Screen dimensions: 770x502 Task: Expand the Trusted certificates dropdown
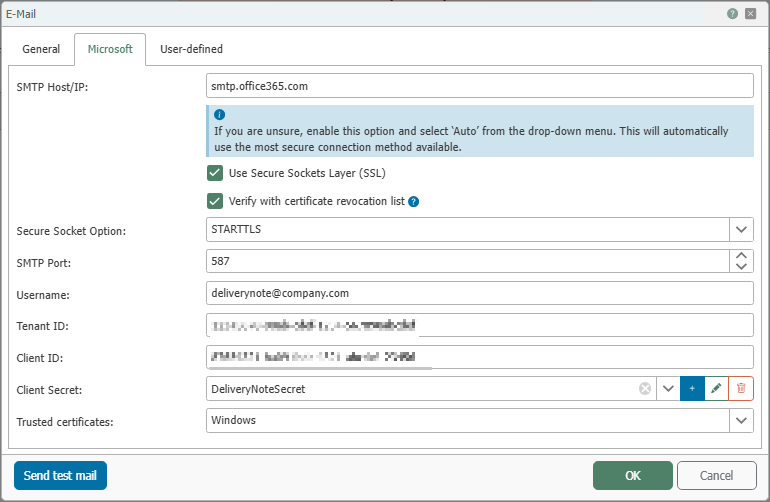coord(741,420)
